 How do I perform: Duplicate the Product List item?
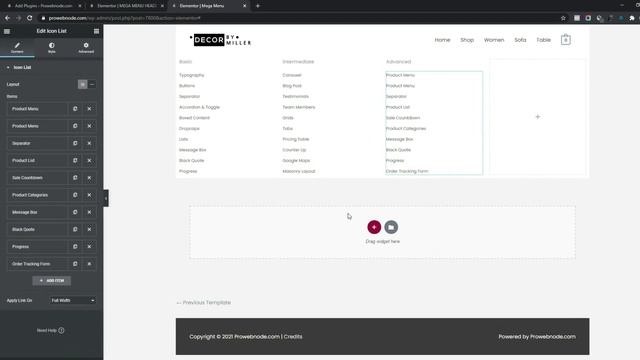pos(75,160)
